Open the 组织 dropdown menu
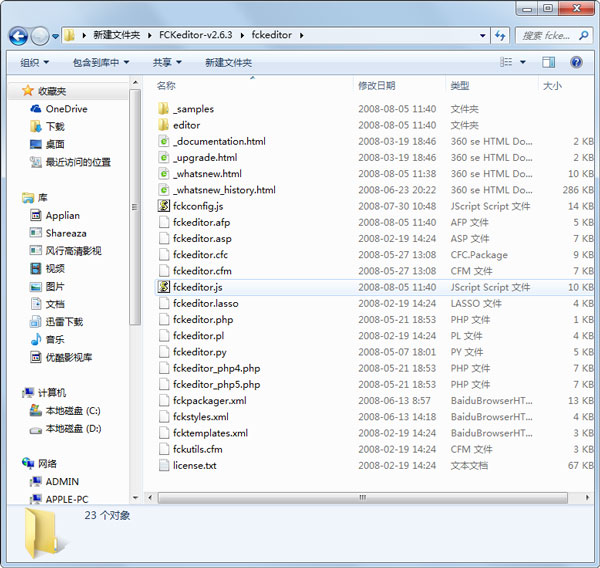The height and width of the screenshot is (568, 600). pos(36,62)
